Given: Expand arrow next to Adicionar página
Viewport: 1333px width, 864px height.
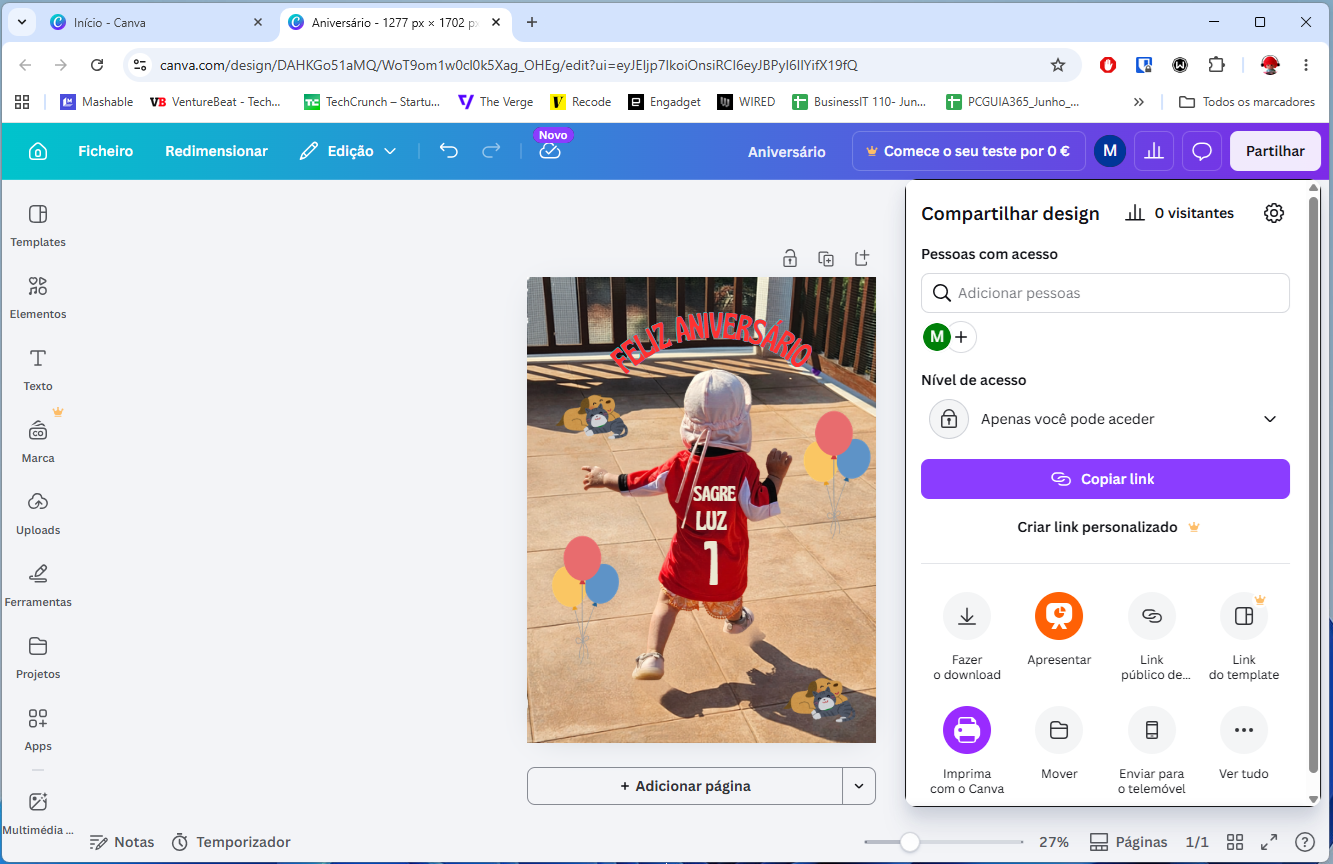Looking at the screenshot, I should coord(859,786).
